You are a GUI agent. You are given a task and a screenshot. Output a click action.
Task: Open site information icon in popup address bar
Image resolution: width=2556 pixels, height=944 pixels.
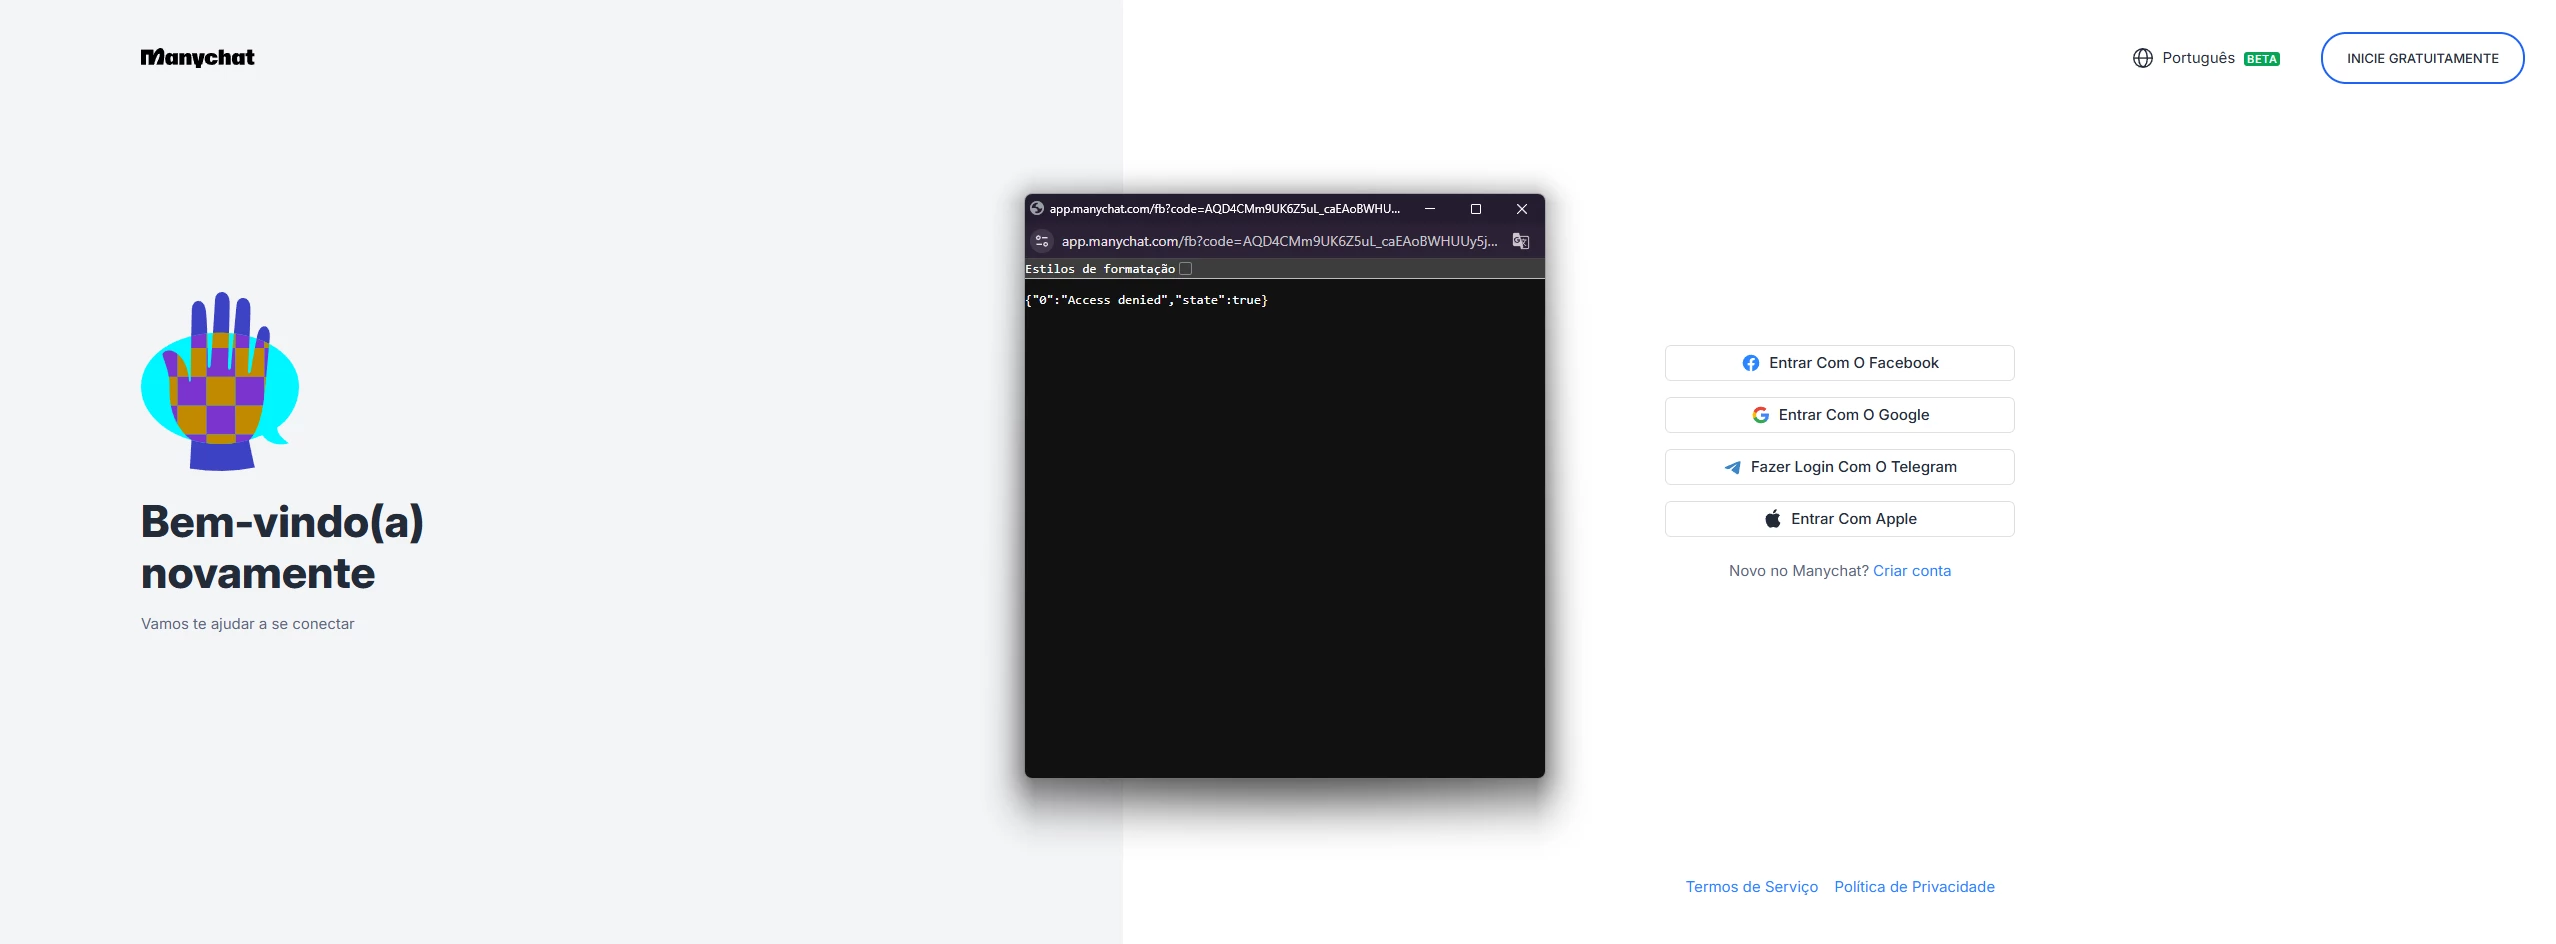(1042, 241)
